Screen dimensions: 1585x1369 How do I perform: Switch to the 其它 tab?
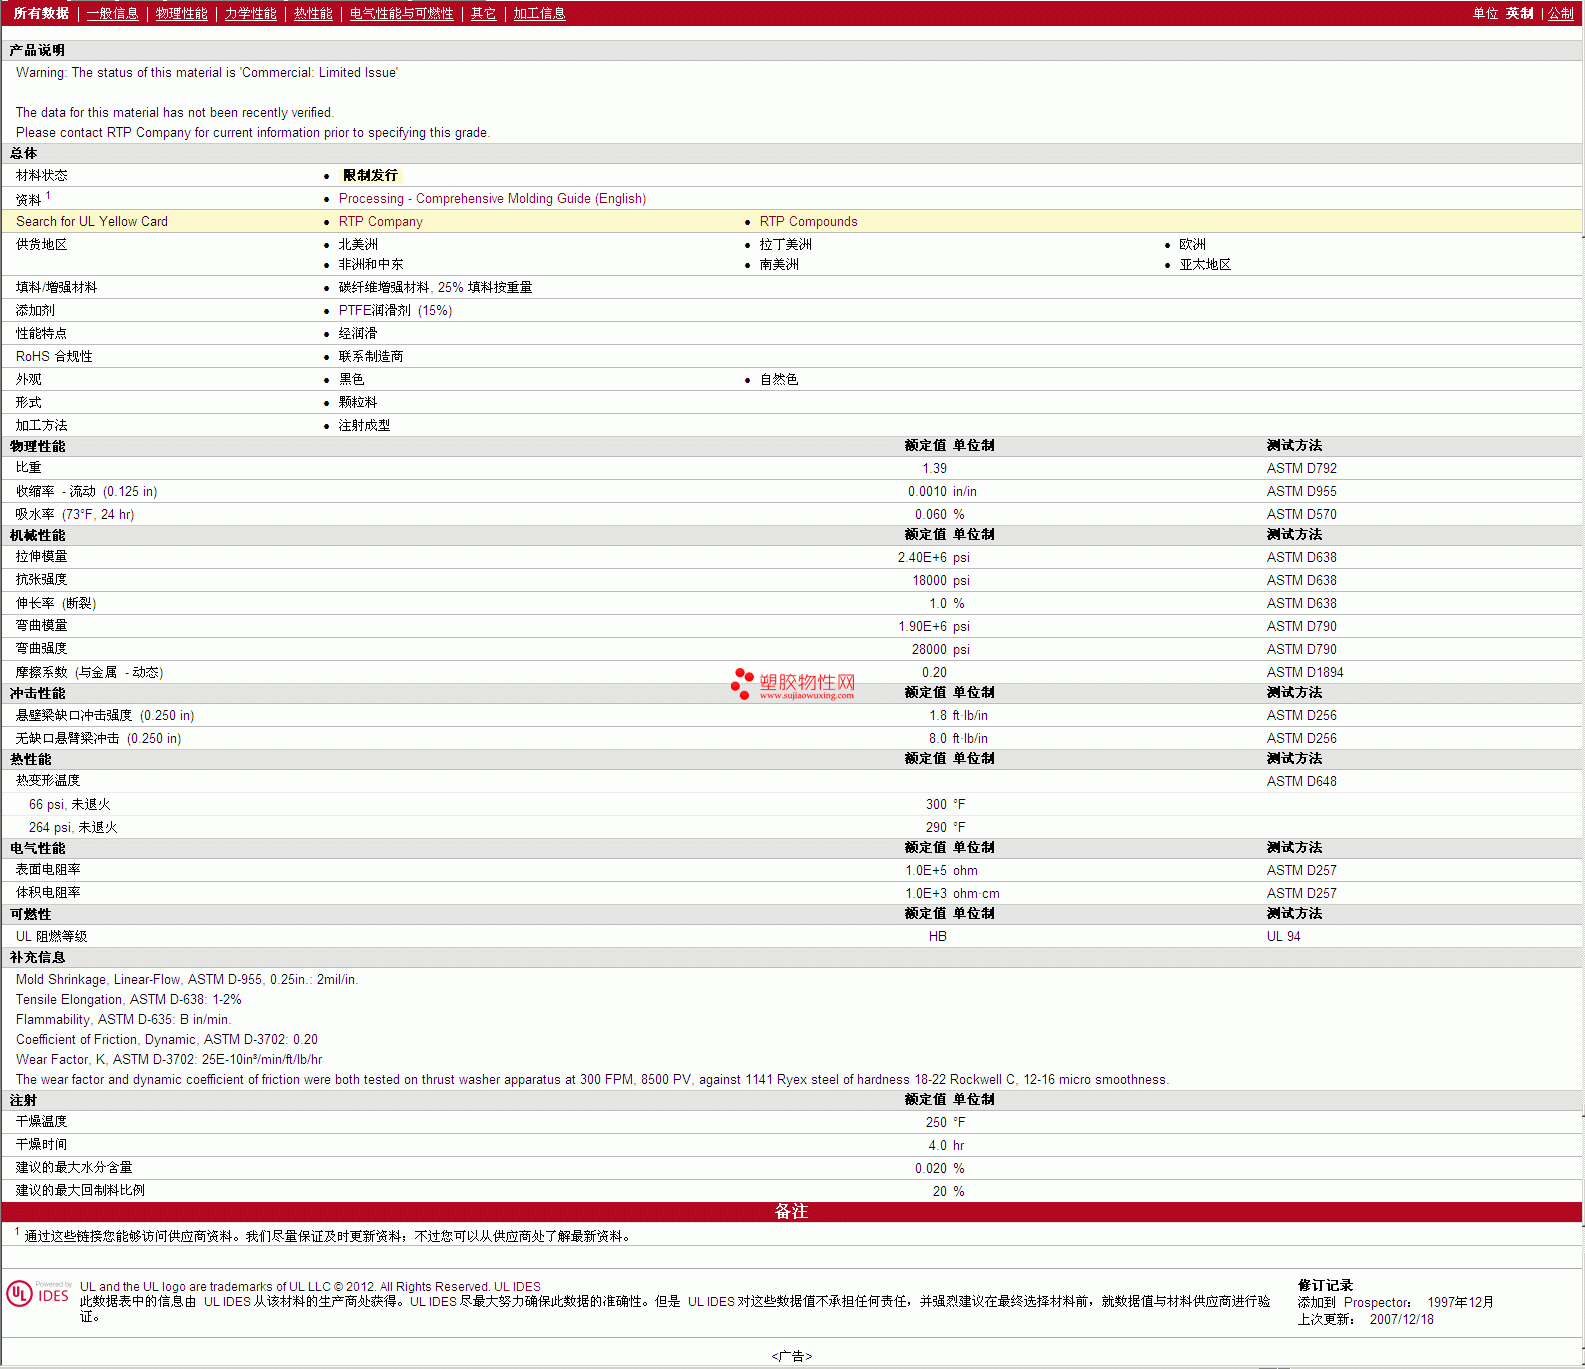[484, 14]
